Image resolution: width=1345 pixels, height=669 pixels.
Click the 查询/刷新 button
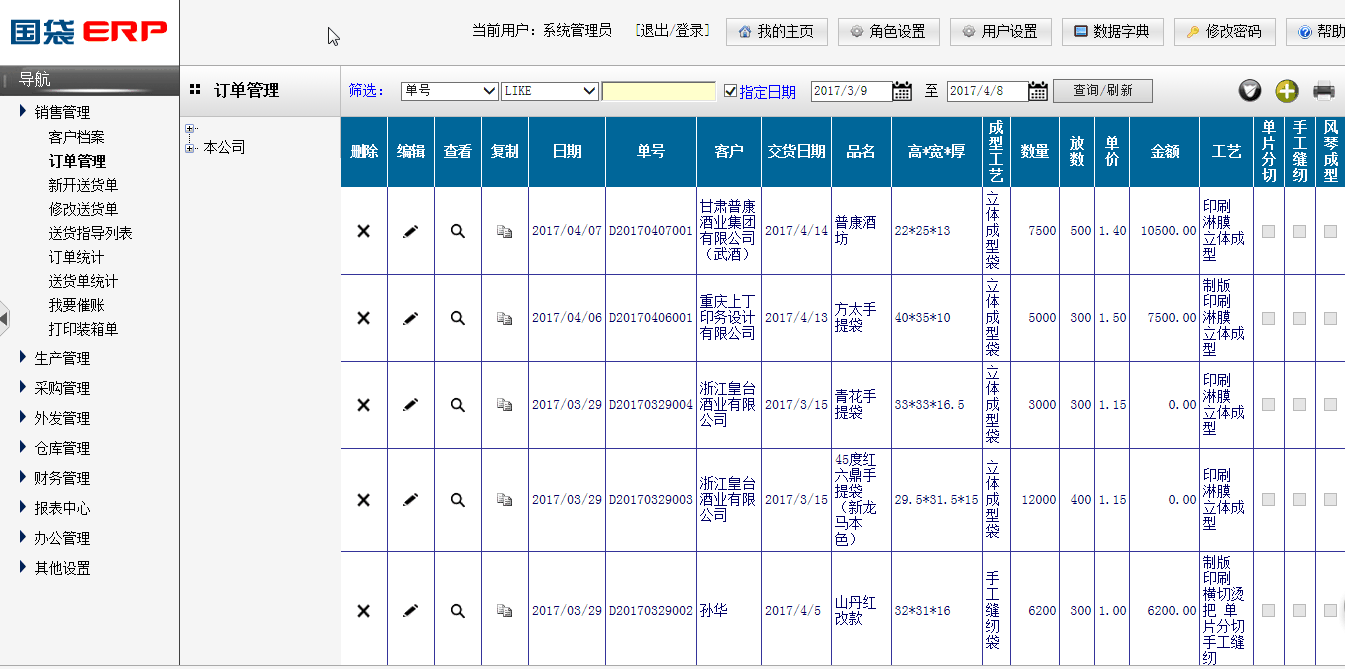tap(1102, 91)
